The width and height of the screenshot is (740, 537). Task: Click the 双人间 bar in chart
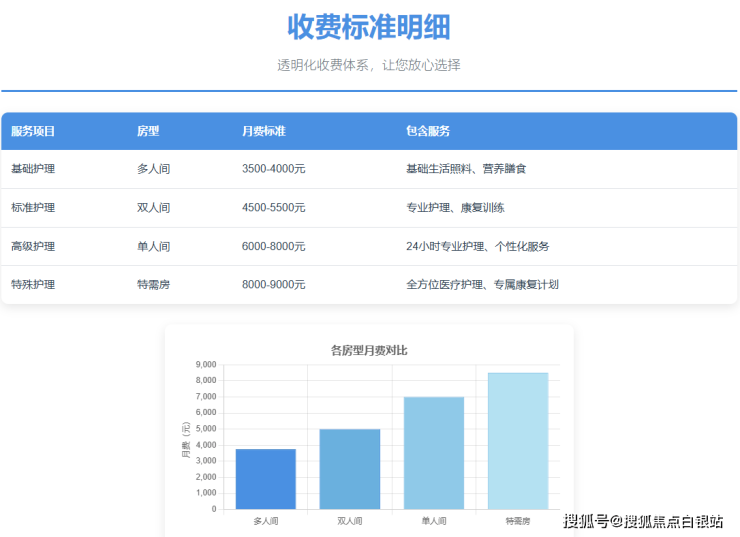coord(349,469)
